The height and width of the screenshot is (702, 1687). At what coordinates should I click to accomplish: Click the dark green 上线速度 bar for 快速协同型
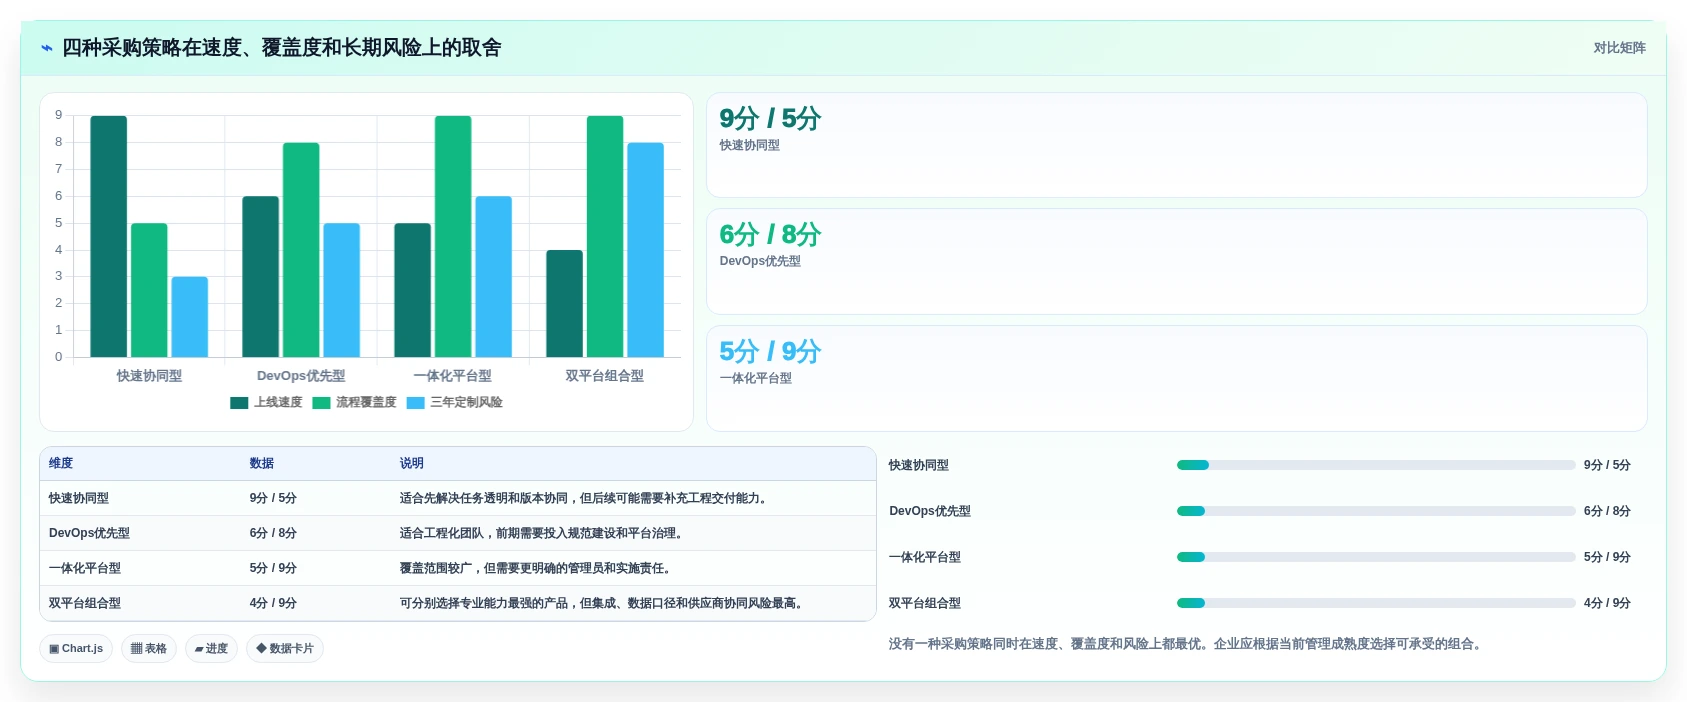pos(109,236)
